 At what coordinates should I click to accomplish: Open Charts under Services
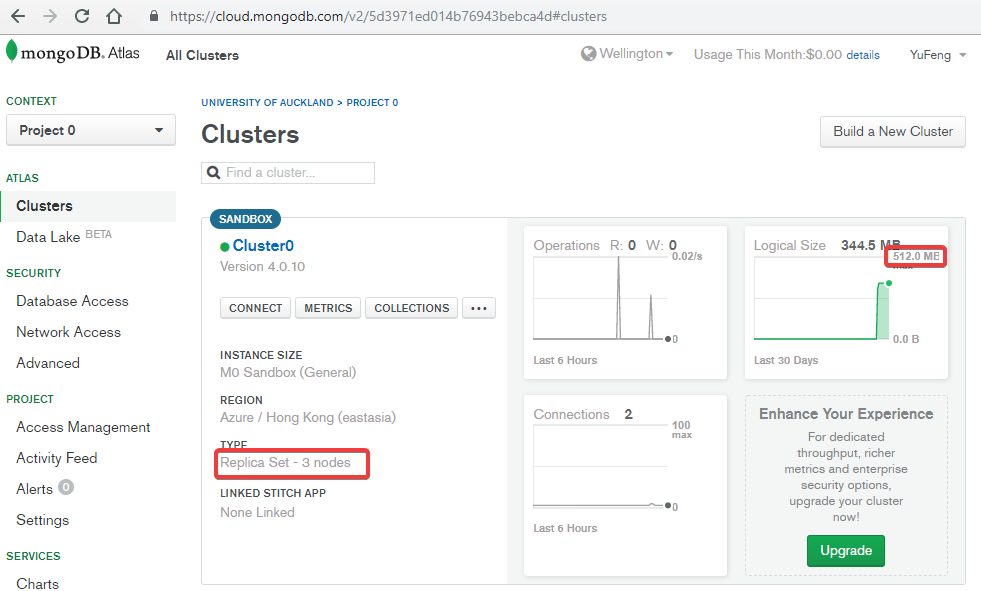(38, 583)
